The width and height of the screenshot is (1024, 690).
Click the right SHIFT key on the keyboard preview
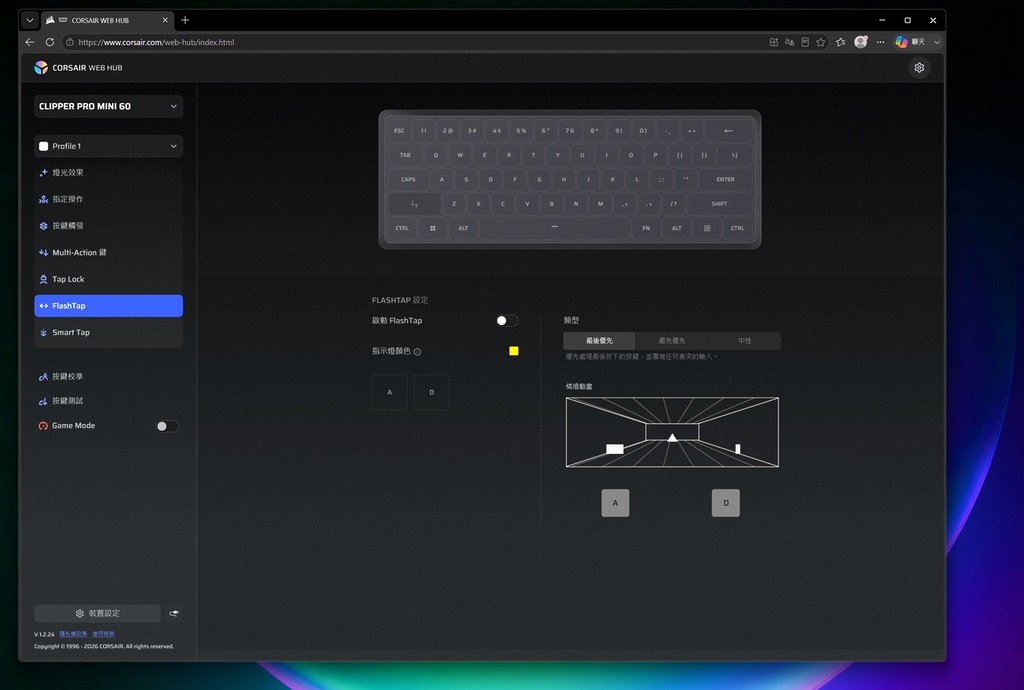[x=719, y=204]
